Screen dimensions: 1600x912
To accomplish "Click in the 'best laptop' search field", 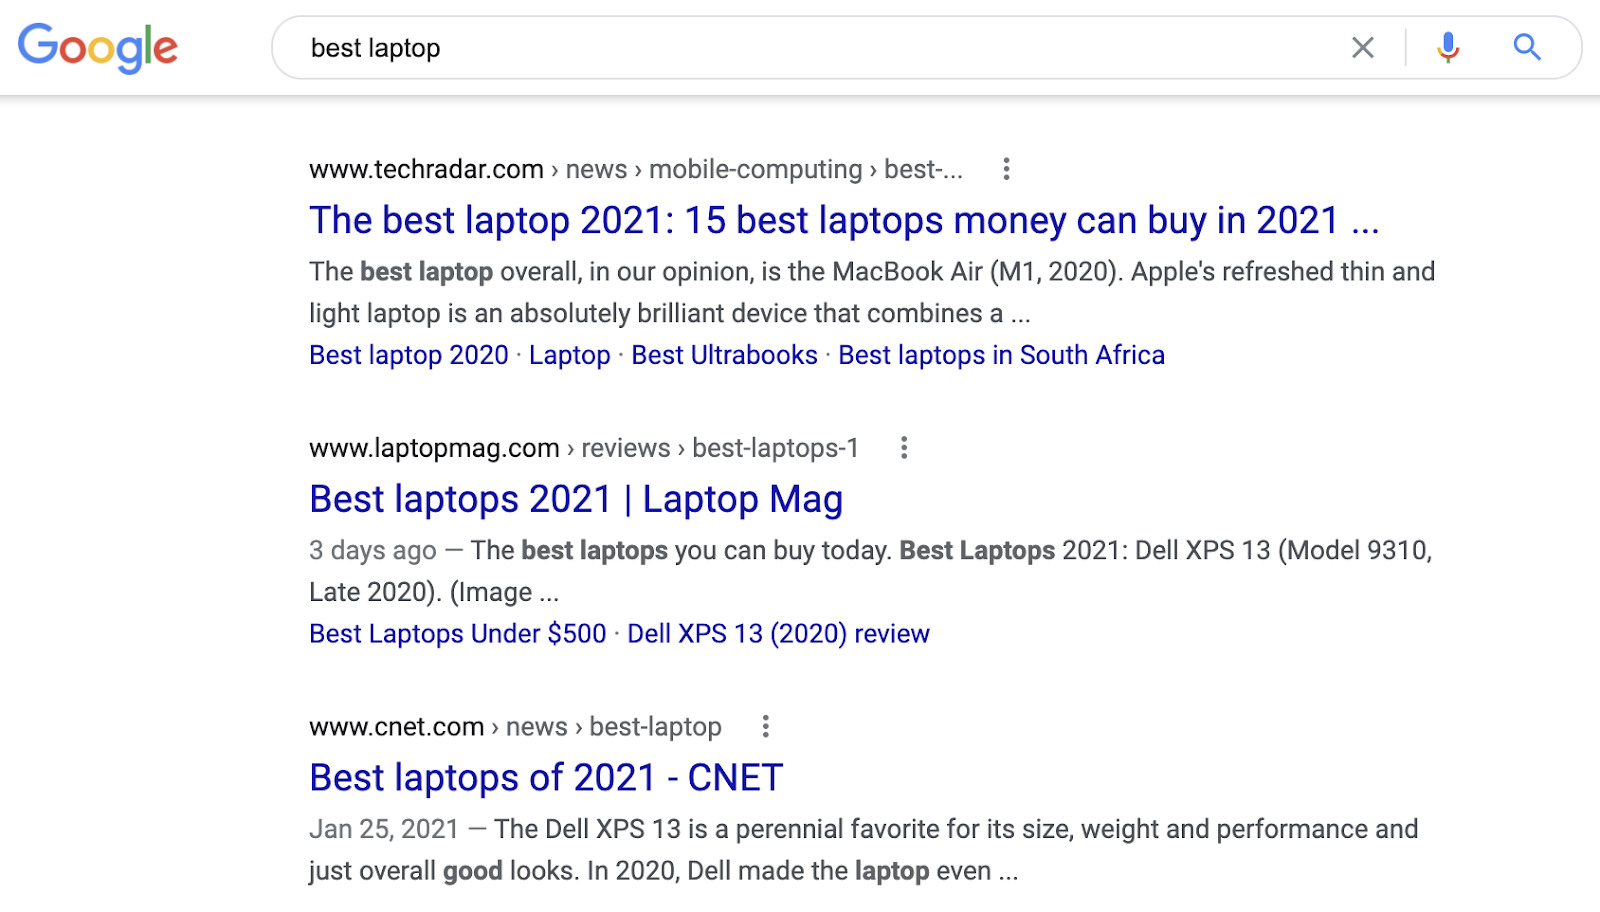I will click(800, 48).
